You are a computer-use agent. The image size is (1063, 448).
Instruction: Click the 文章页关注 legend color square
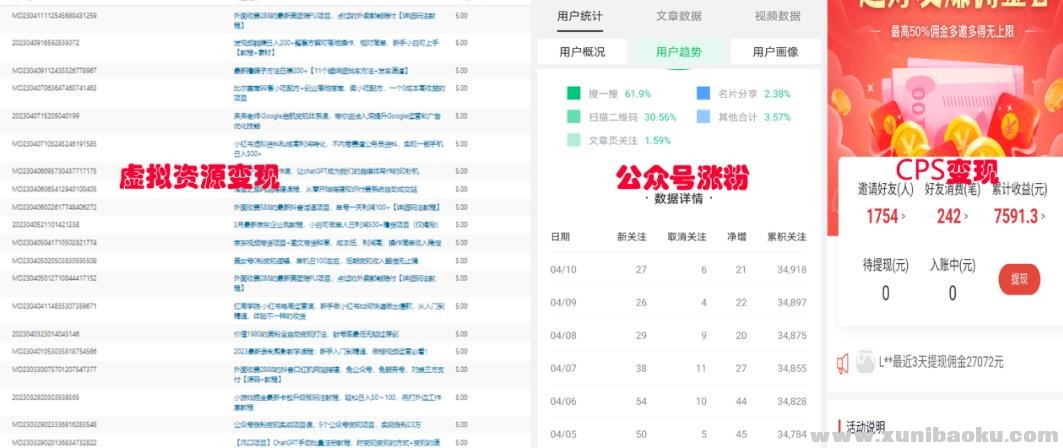(574, 140)
